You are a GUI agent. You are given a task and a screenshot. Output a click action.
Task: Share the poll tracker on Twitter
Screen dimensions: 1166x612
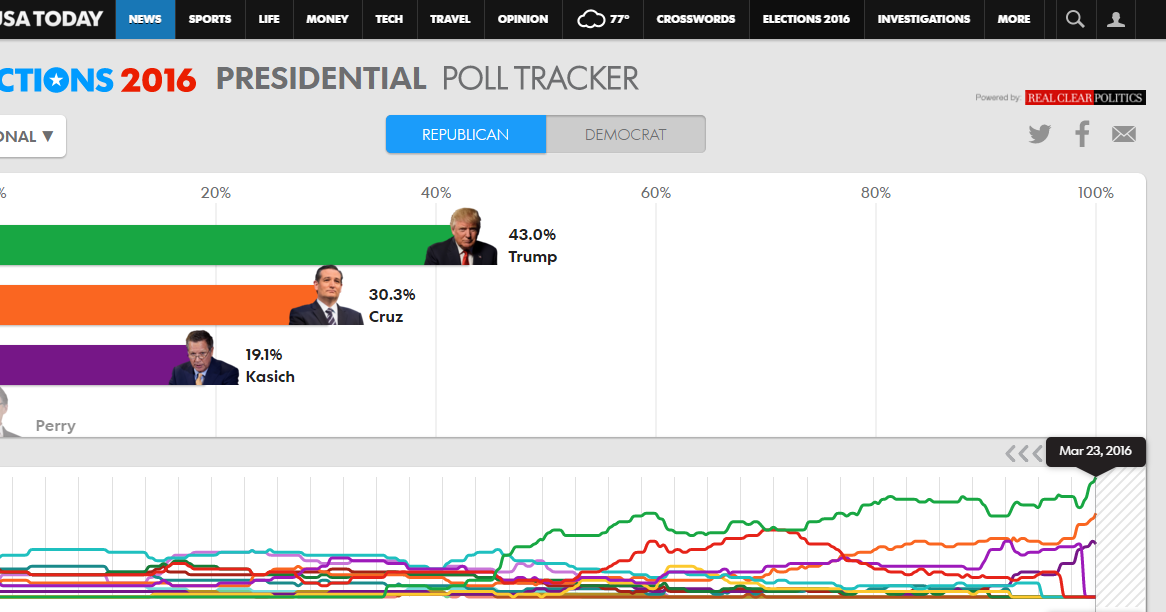pyautogui.click(x=1039, y=133)
